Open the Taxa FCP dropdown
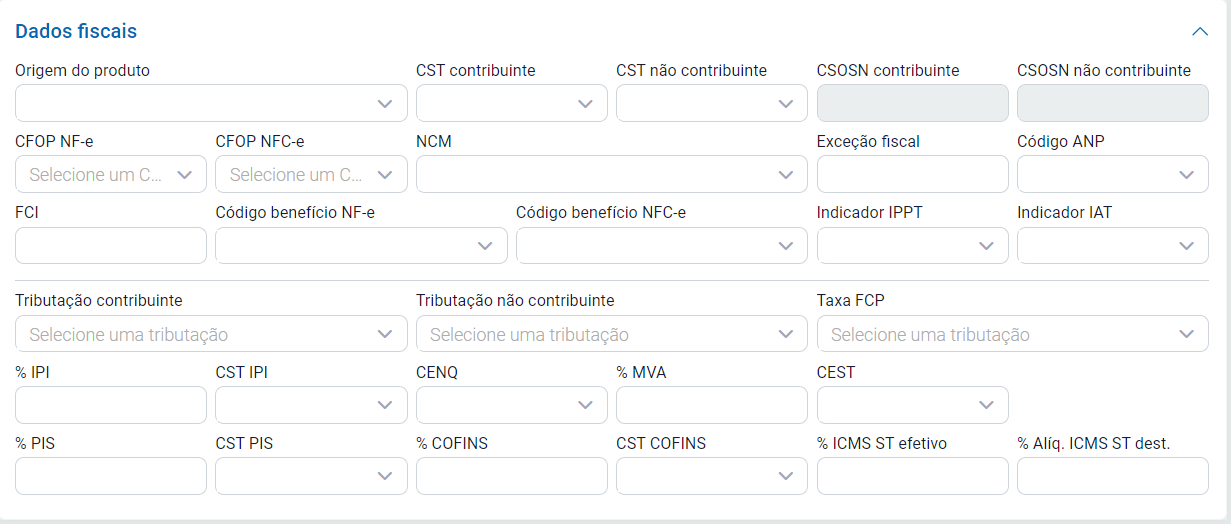Image resolution: width=1231 pixels, height=524 pixels. tap(1012, 334)
